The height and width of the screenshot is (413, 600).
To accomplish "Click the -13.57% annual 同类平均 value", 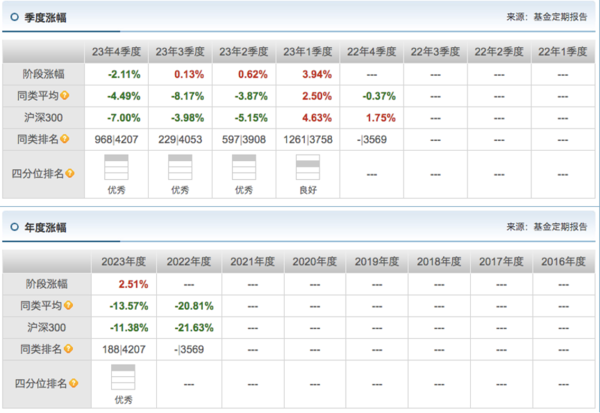I will click(x=129, y=306).
